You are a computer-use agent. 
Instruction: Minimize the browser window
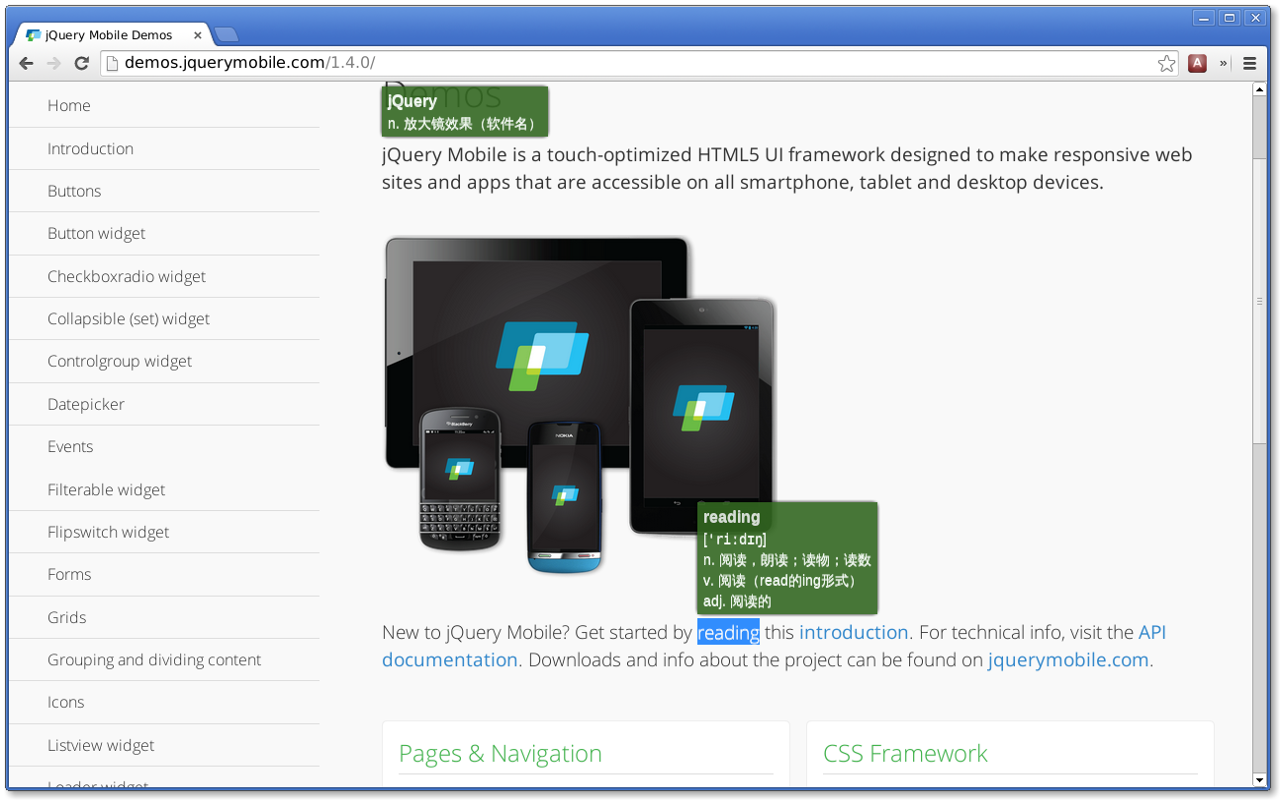click(x=1205, y=17)
